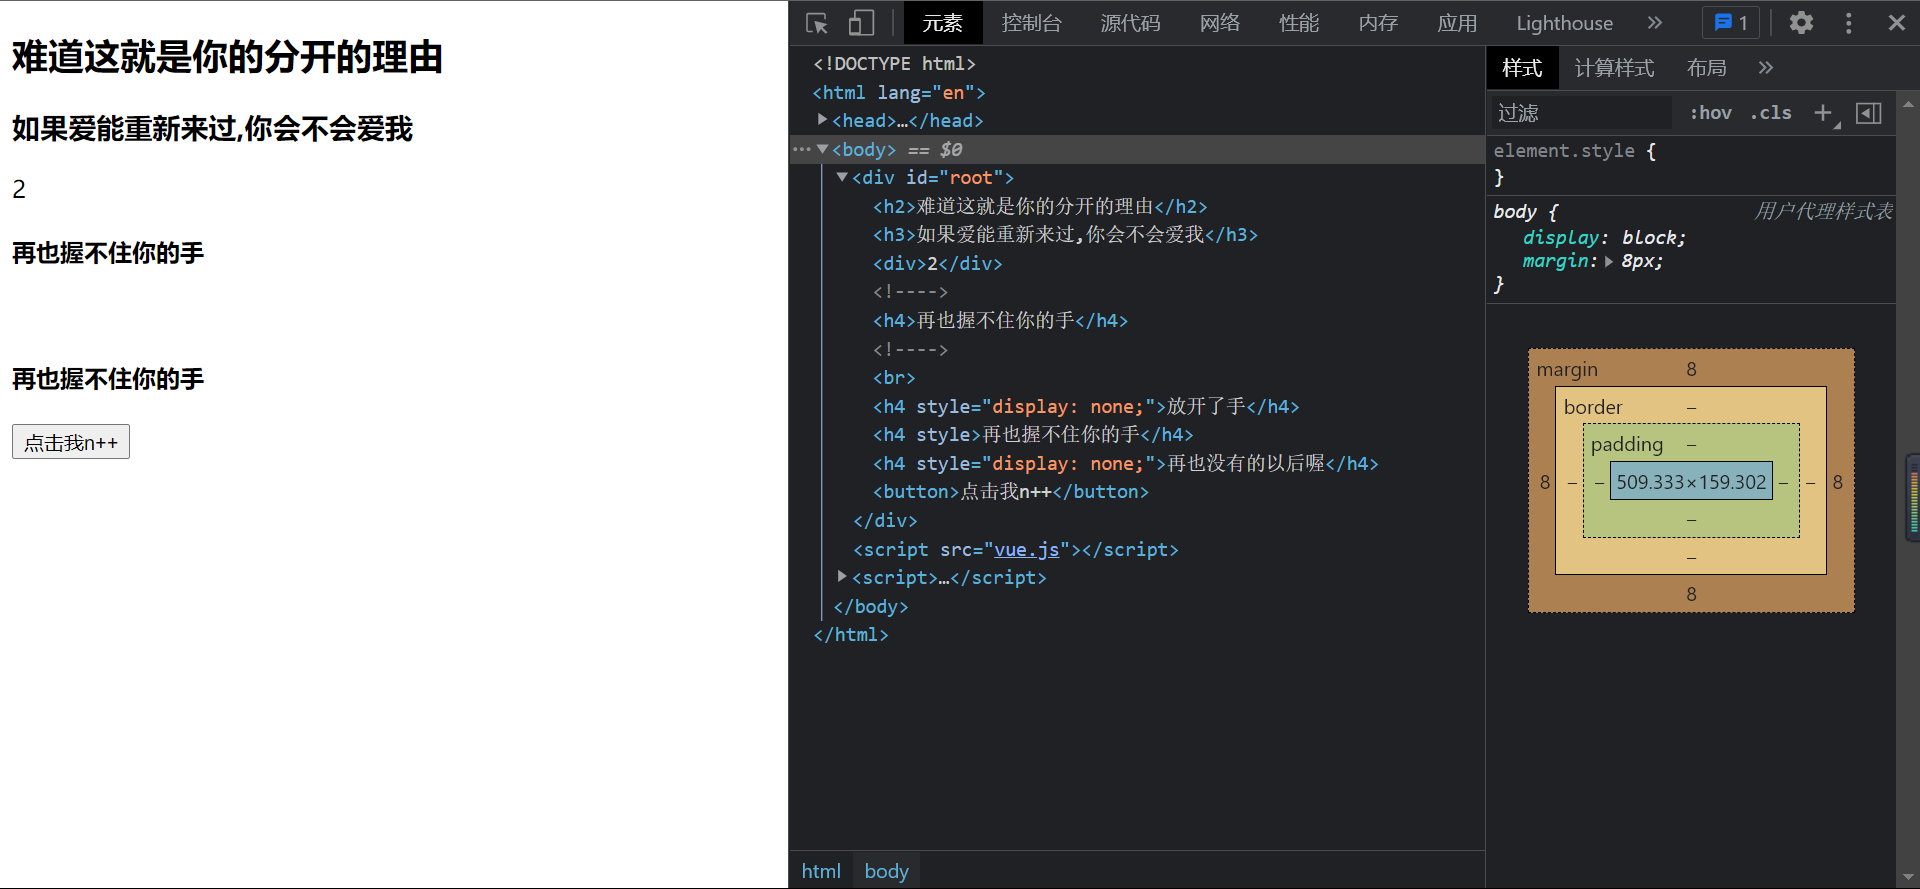Show more DevTools tabs after Lighthouse
Image resolution: width=1920 pixels, height=889 pixels.
click(x=1655, y=23)
